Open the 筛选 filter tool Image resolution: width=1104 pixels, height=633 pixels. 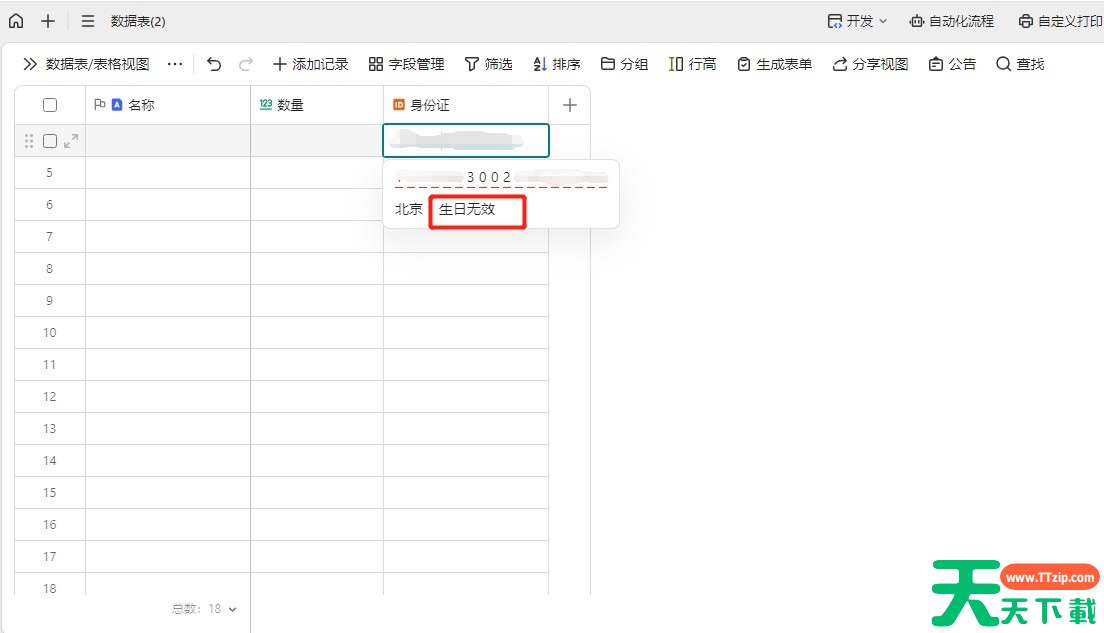488,64
